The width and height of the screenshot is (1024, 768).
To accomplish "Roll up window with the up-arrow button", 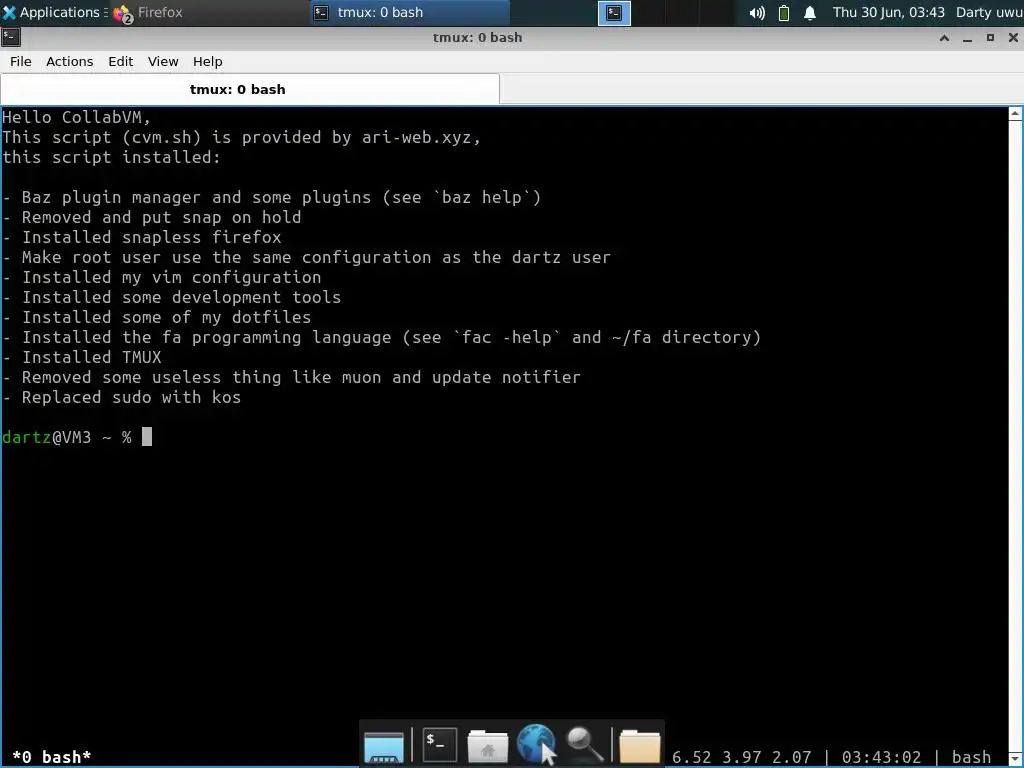I will click(x=944, y=38).
